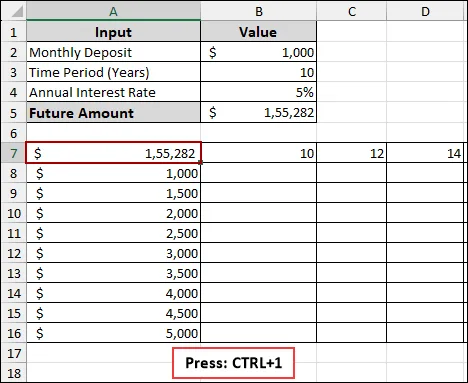
Task: Select the $ 5,000 cell
Action: point(113,333)
